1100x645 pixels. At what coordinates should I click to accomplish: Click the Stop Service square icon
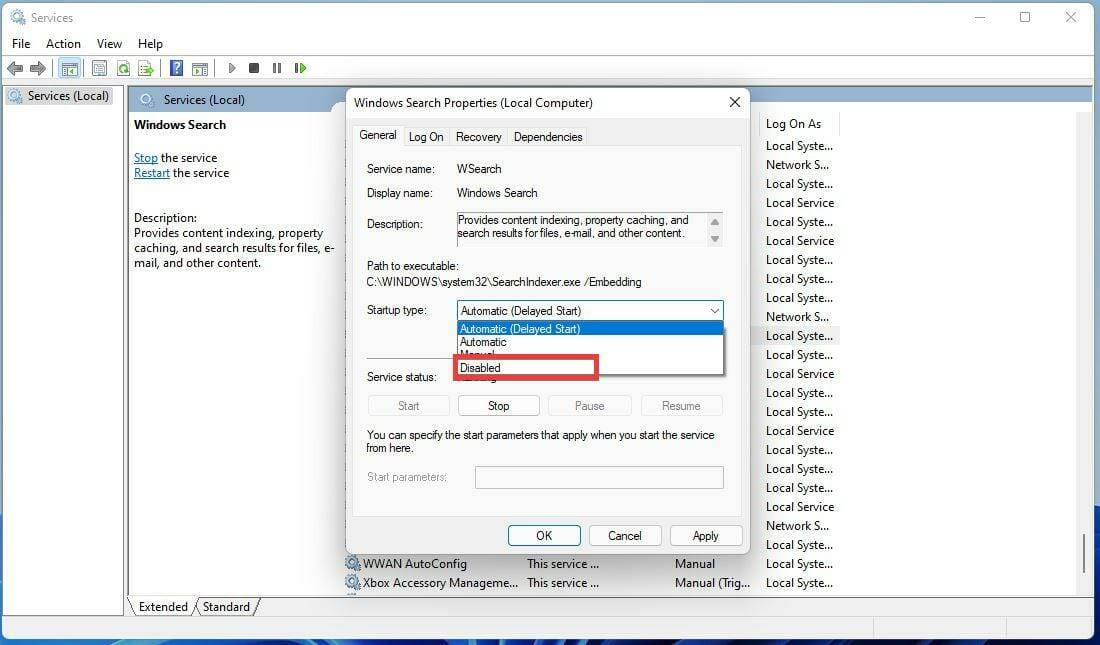pyautogui.click(x=255, y=68)
